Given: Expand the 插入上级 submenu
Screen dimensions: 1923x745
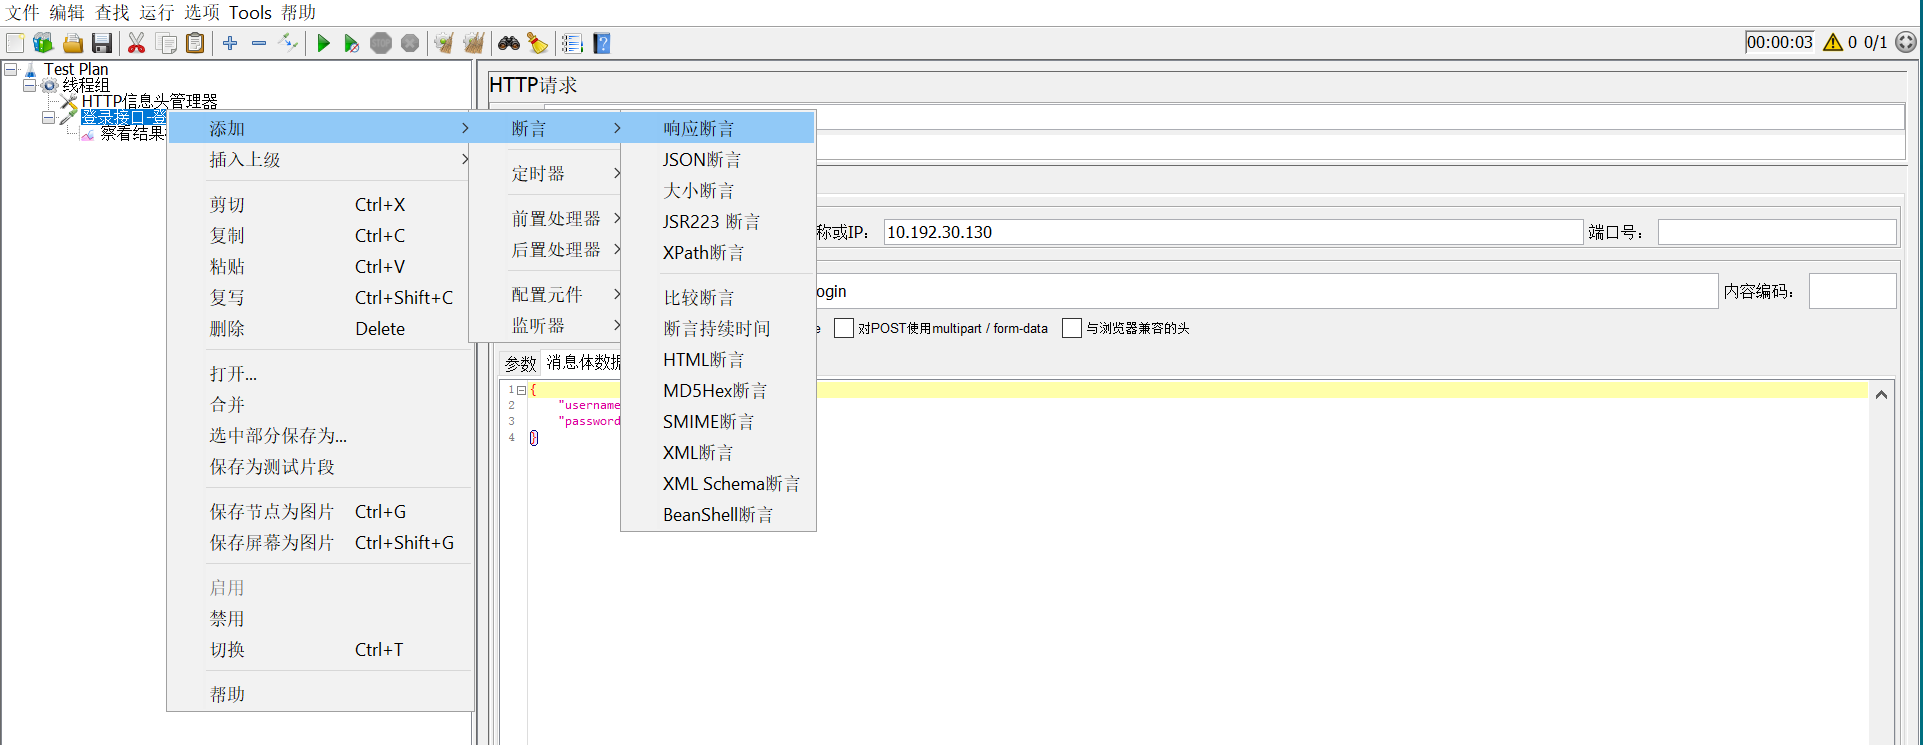Looking at the screenshot, I should pyautogui.click(x=320, y=159).
